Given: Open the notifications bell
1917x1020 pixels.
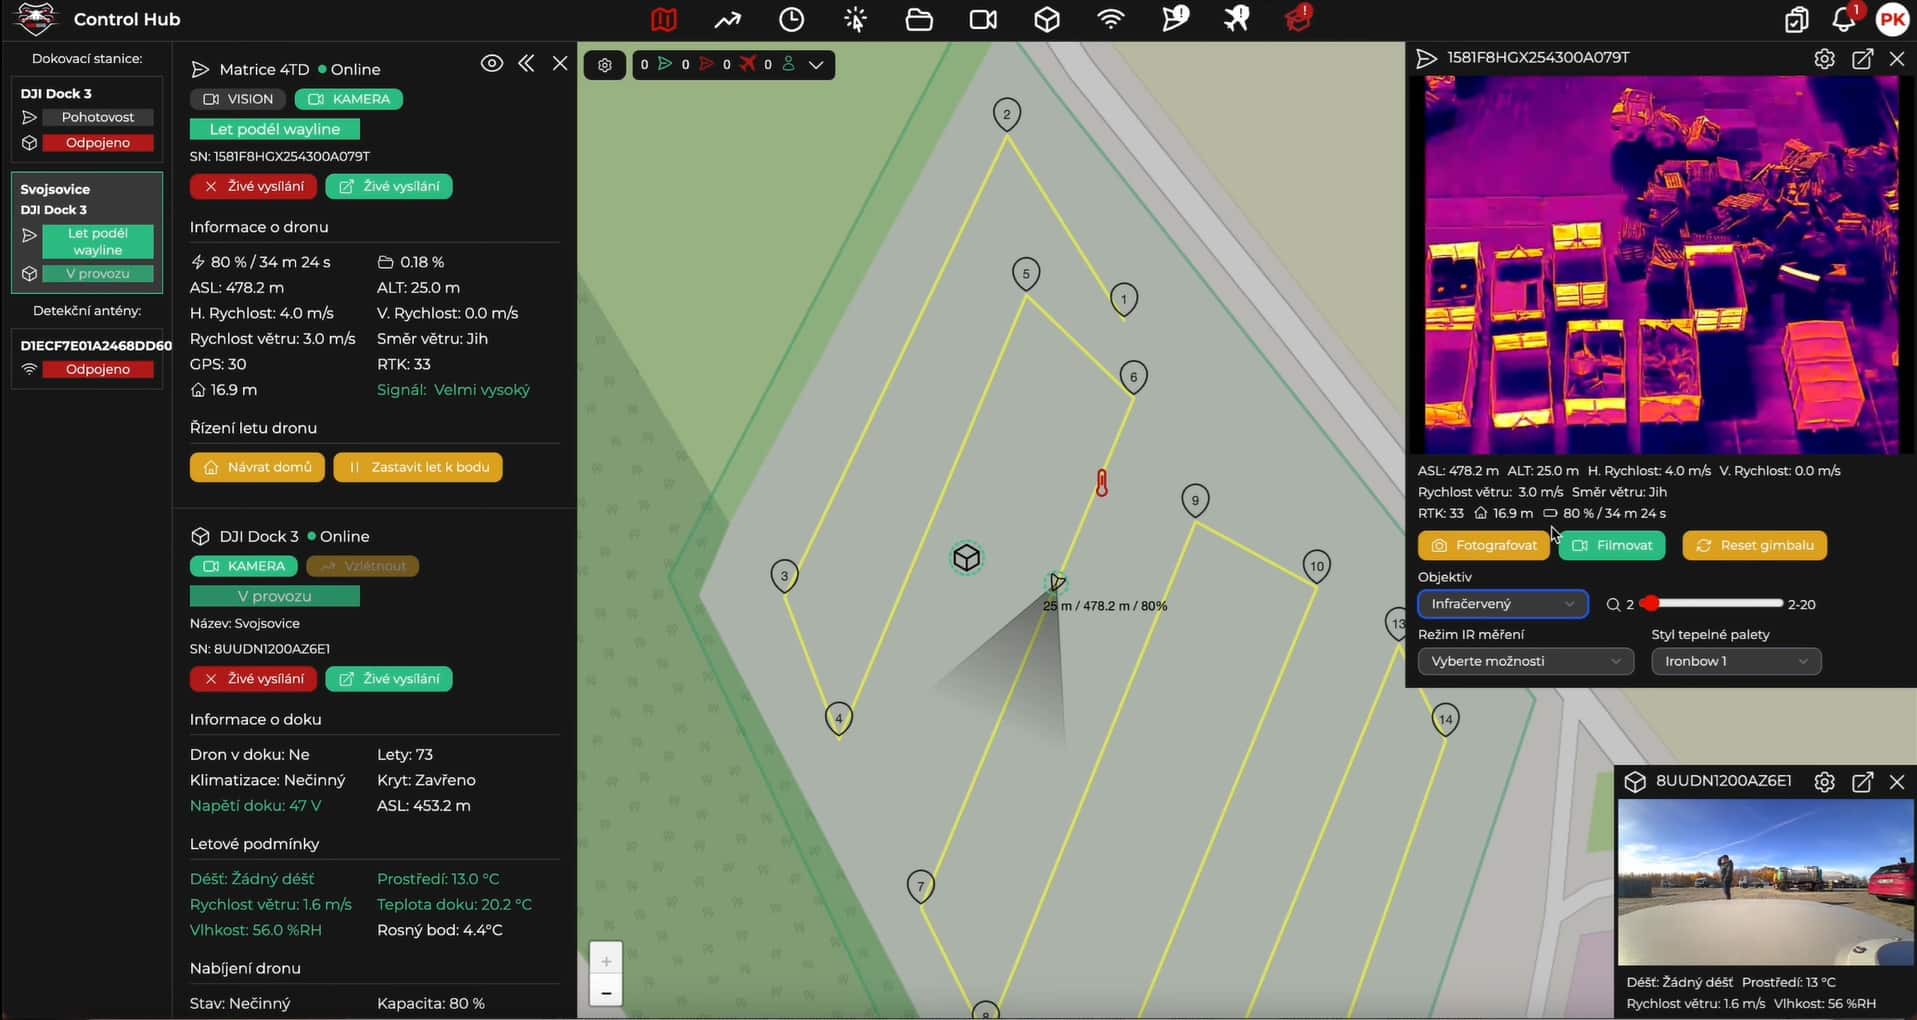Looking at the screenshot, I should click(1843, 20).
